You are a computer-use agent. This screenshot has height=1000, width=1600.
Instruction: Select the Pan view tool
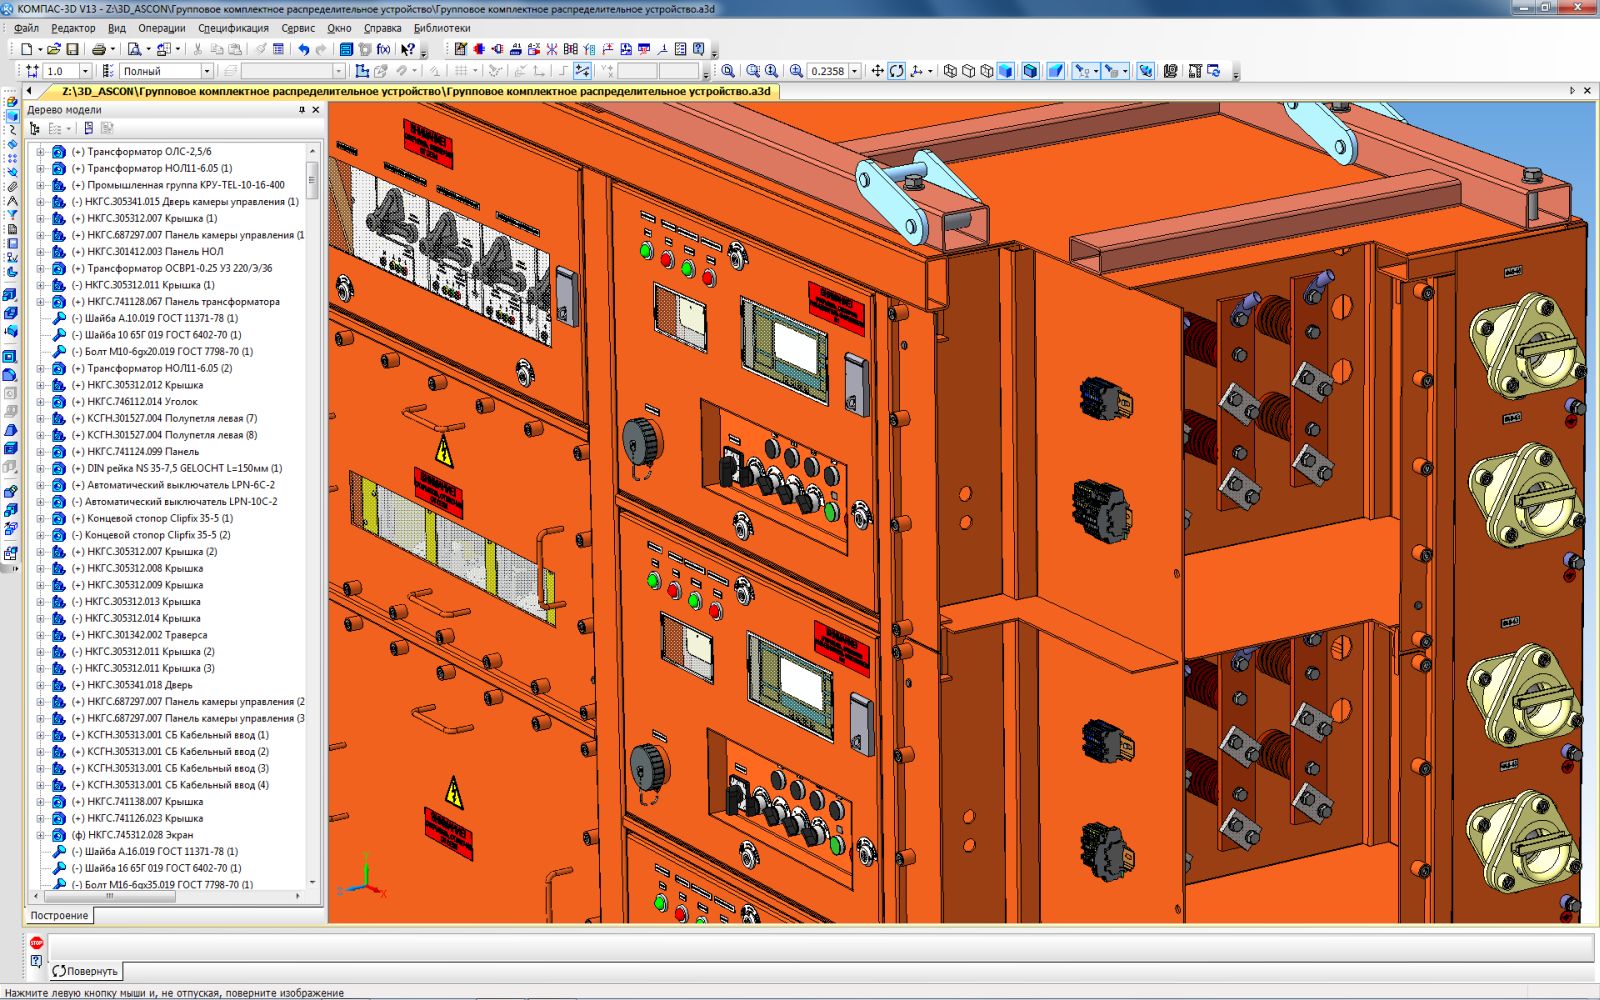(877, 71)
